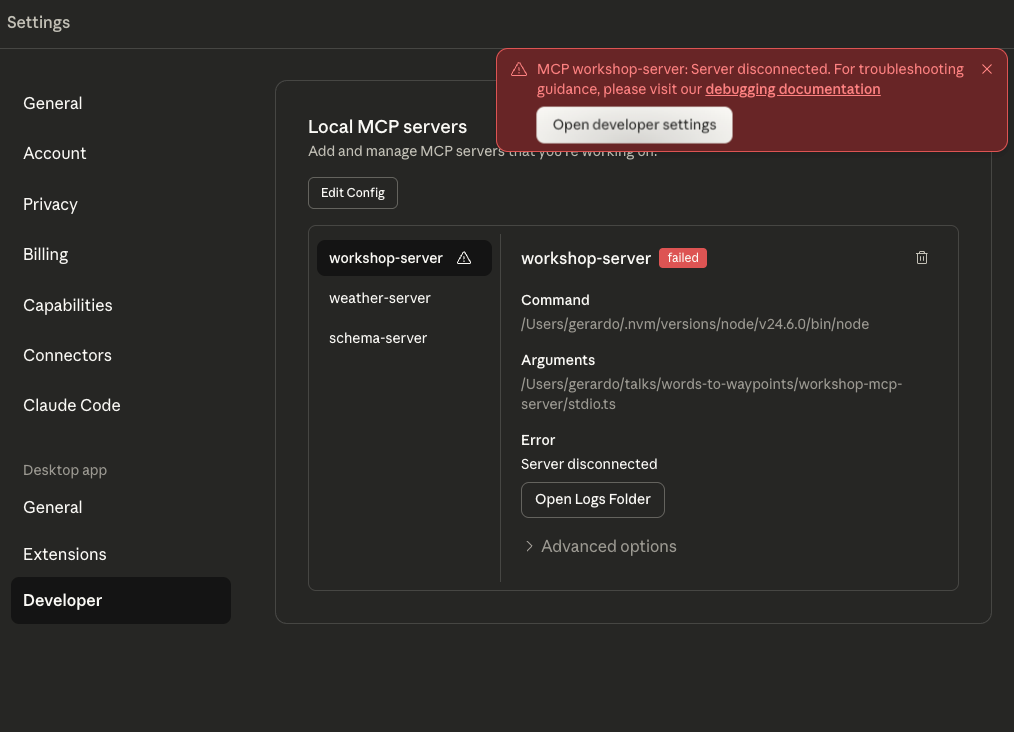
Task: Open Billing settings
Action: 45,254
